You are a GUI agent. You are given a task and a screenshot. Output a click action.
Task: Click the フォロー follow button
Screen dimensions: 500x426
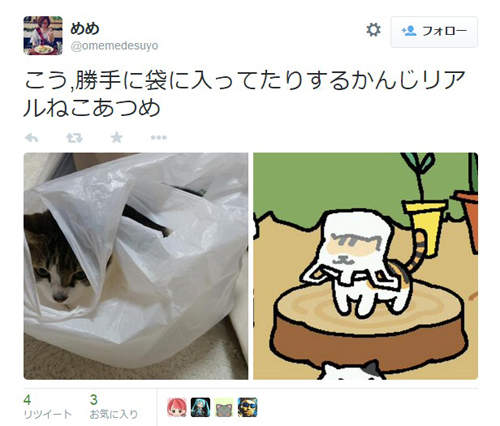pos(434,32)
